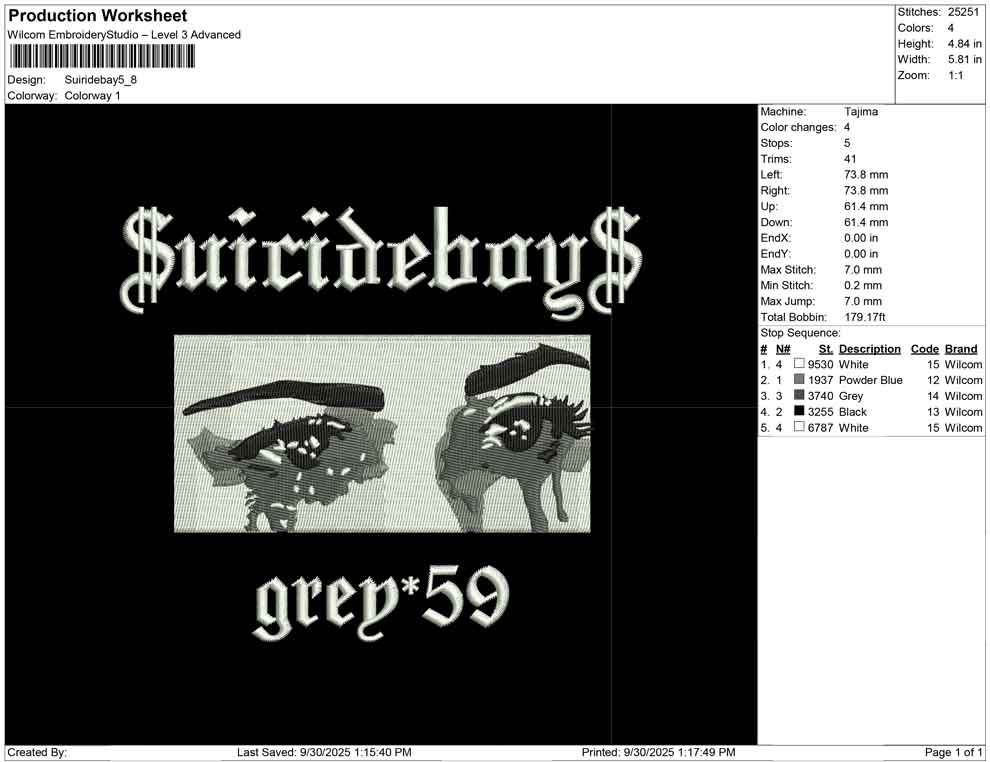Click the Machine value "Tajima"
The height and width of the screenshot is (762, 990).
[x=861, y=111]
